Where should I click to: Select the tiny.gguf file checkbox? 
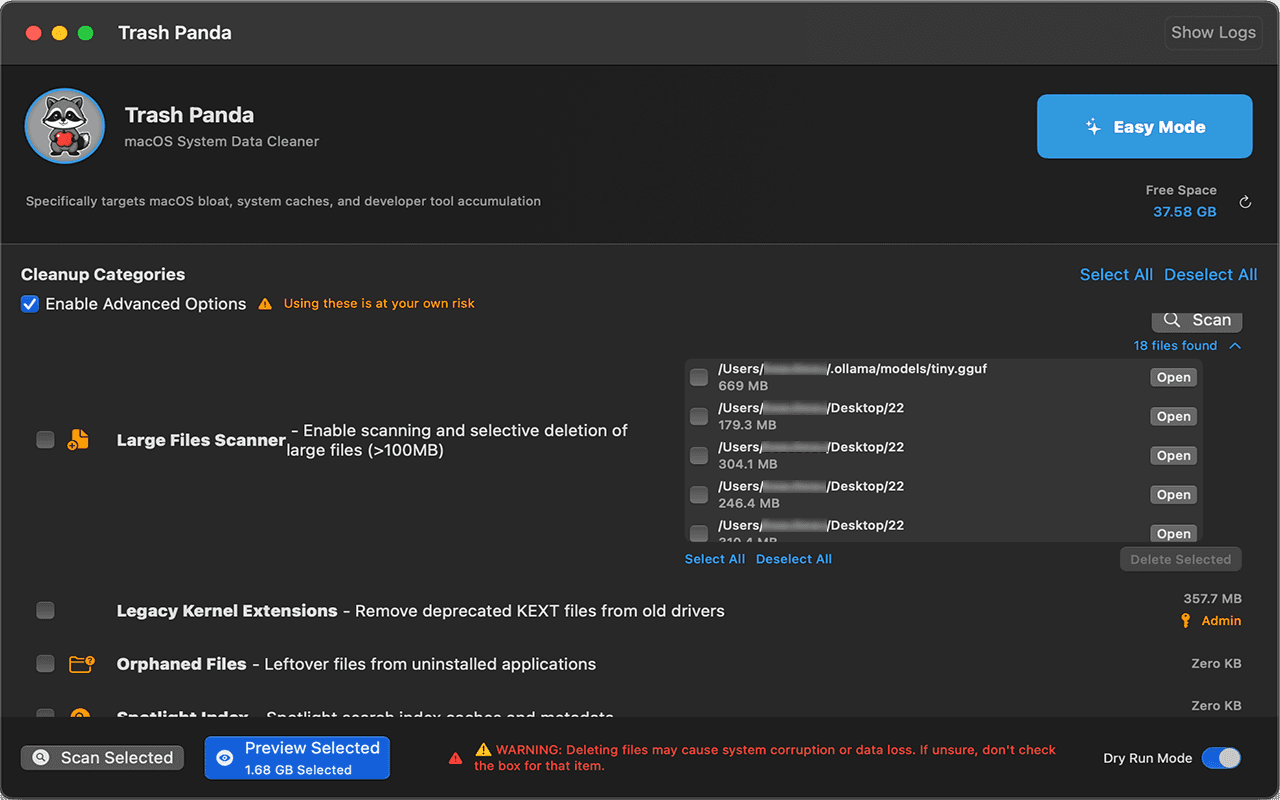click(x=699, y=378)
